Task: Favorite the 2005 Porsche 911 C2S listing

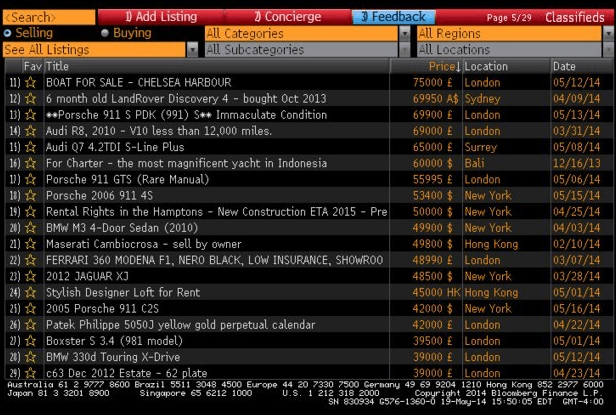Action: (x=30, y=308)
